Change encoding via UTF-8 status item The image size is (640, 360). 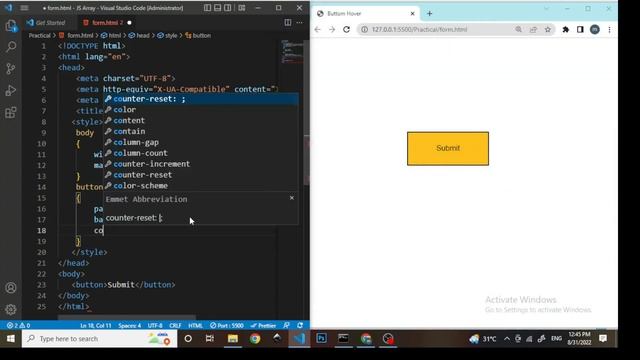[x=155, y=325]
